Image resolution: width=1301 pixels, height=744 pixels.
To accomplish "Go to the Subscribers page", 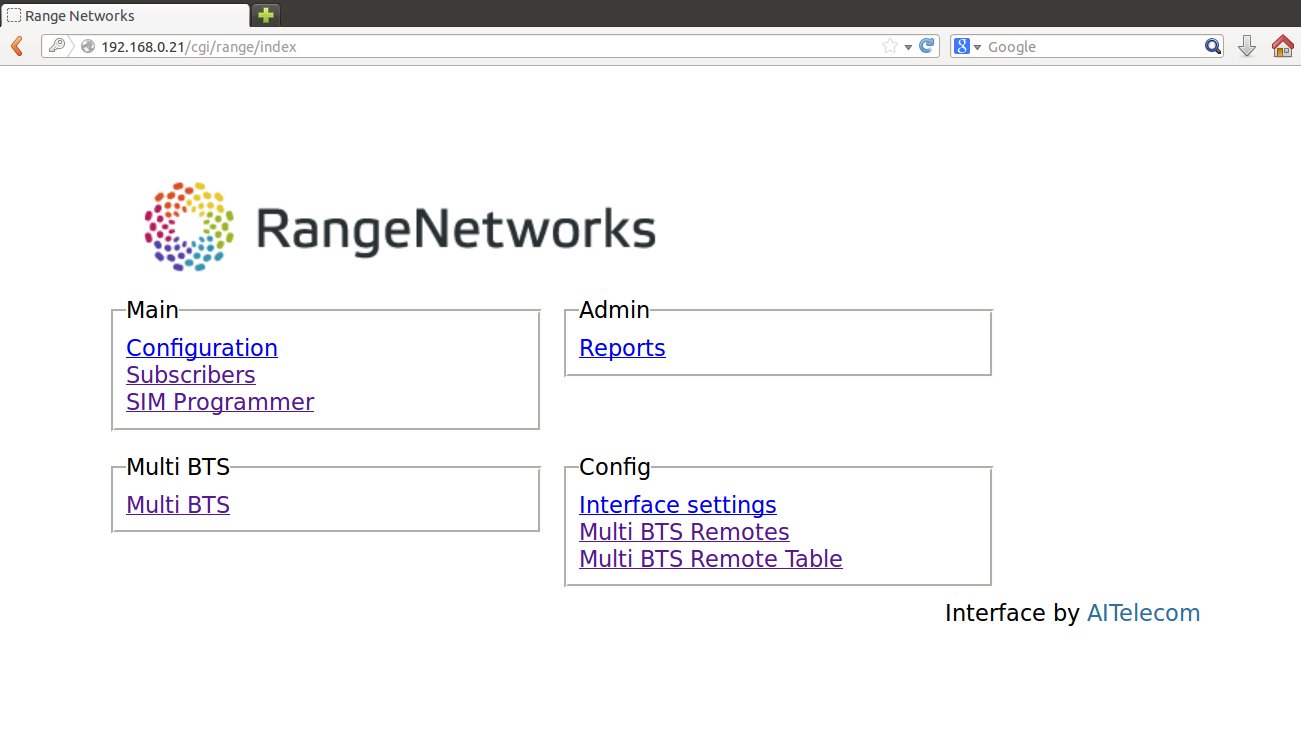I will click(x=190, y=375).
